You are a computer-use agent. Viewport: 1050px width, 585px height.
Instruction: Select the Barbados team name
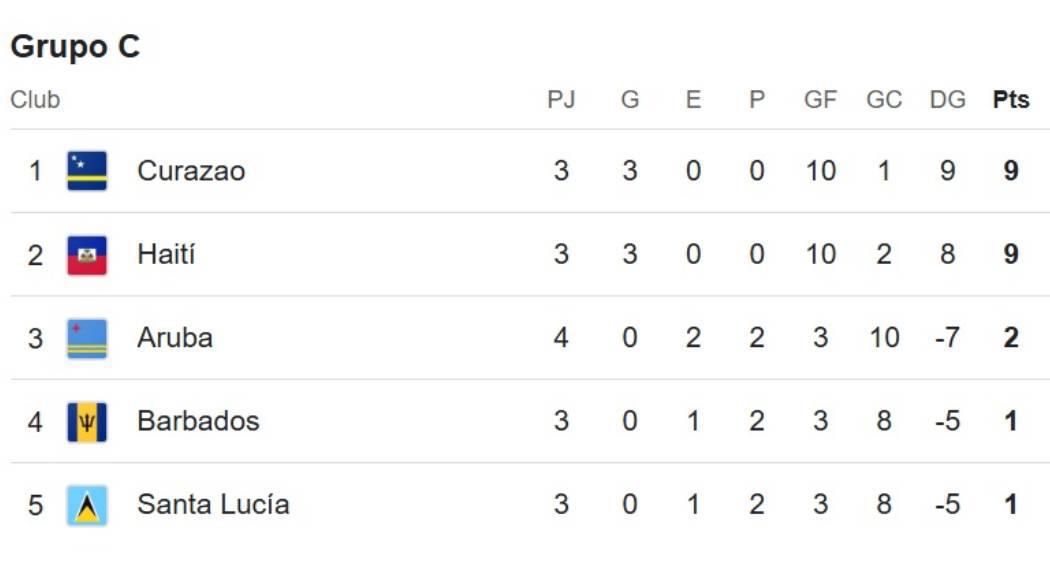point(198,421)
